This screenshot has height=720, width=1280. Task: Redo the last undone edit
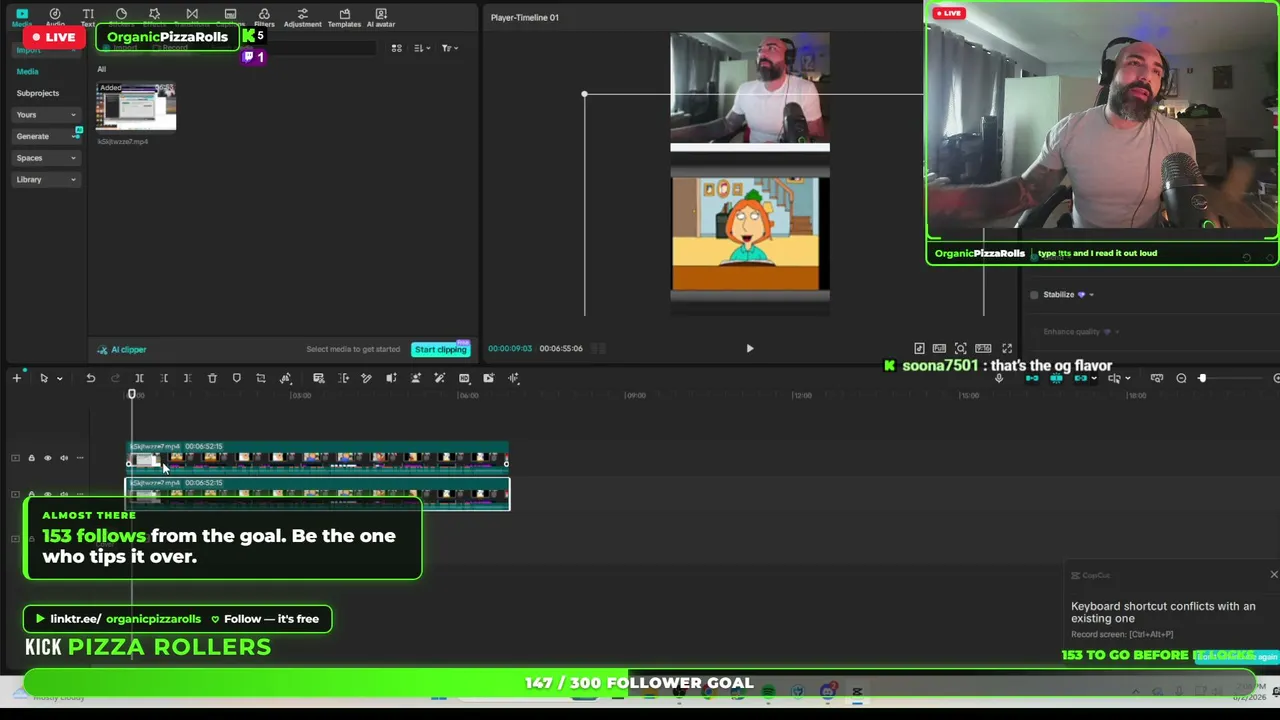click(x=115, y=378)
